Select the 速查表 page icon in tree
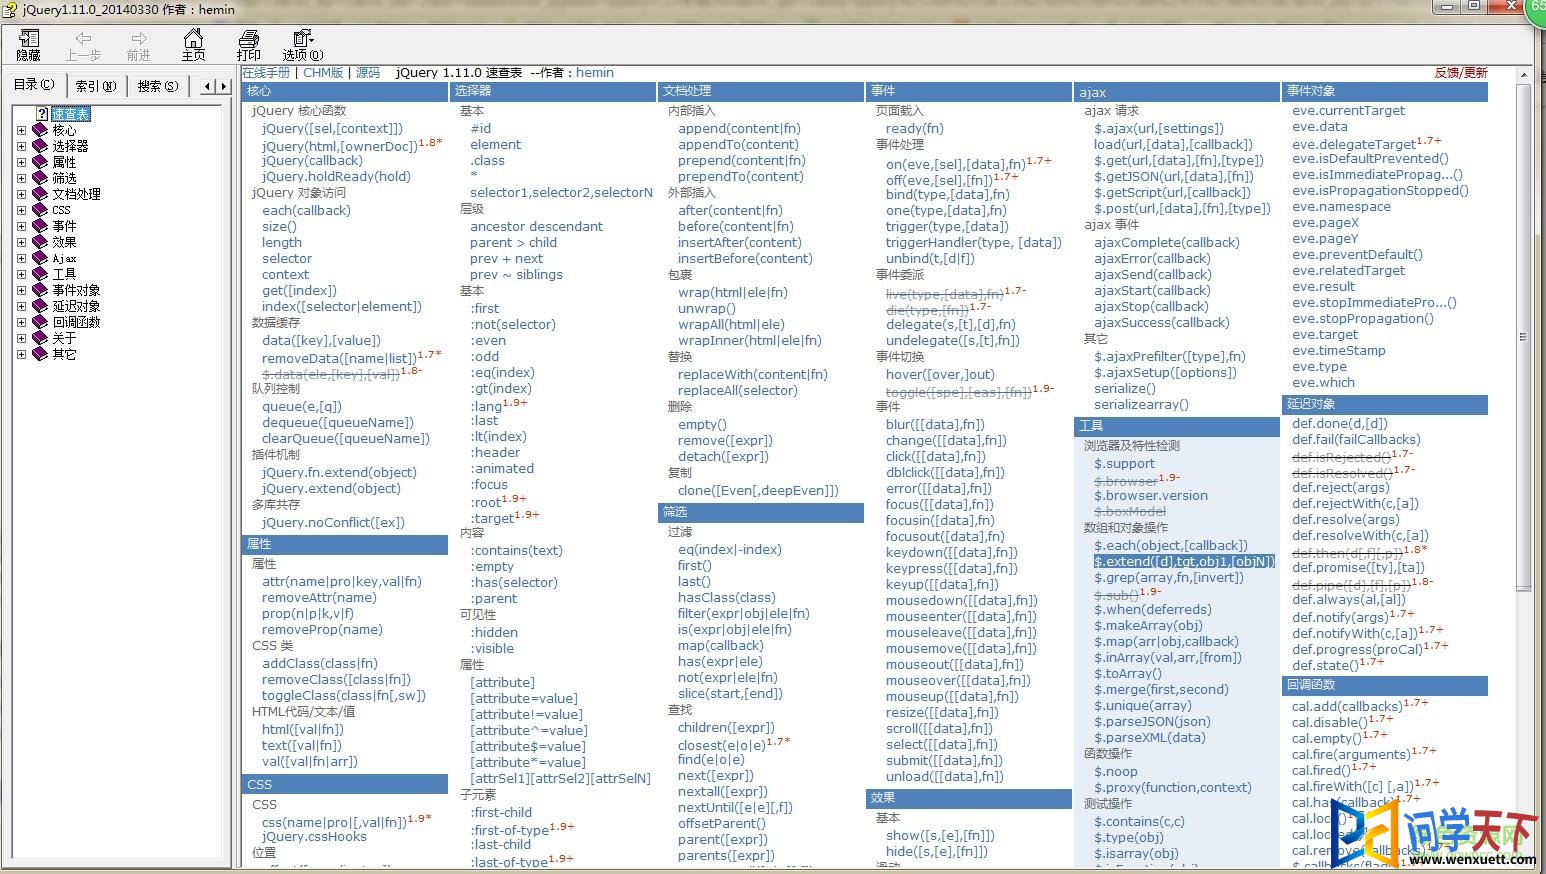Viewport: 1546px width, 874px height. coord(42,114)
